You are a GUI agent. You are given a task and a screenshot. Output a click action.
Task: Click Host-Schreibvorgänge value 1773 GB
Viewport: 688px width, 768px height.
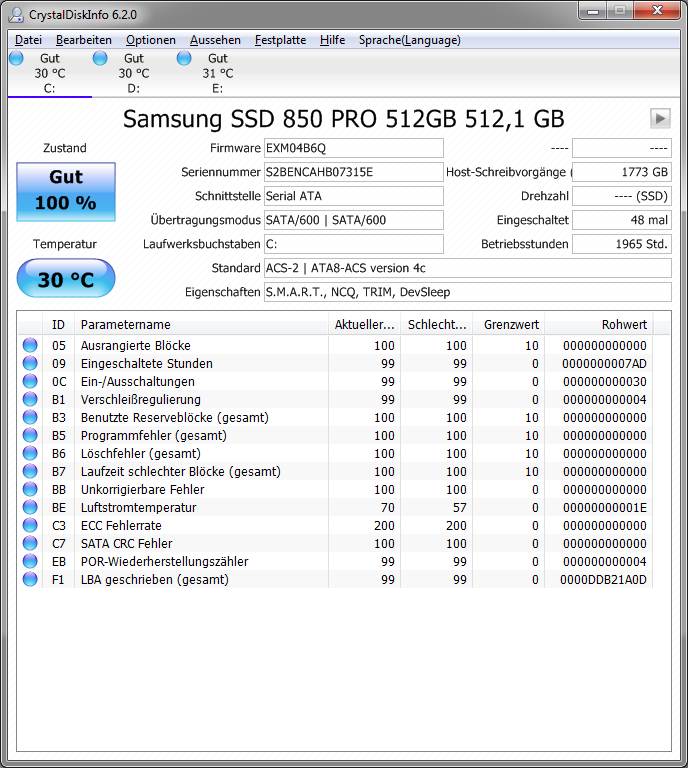(622, 172)
